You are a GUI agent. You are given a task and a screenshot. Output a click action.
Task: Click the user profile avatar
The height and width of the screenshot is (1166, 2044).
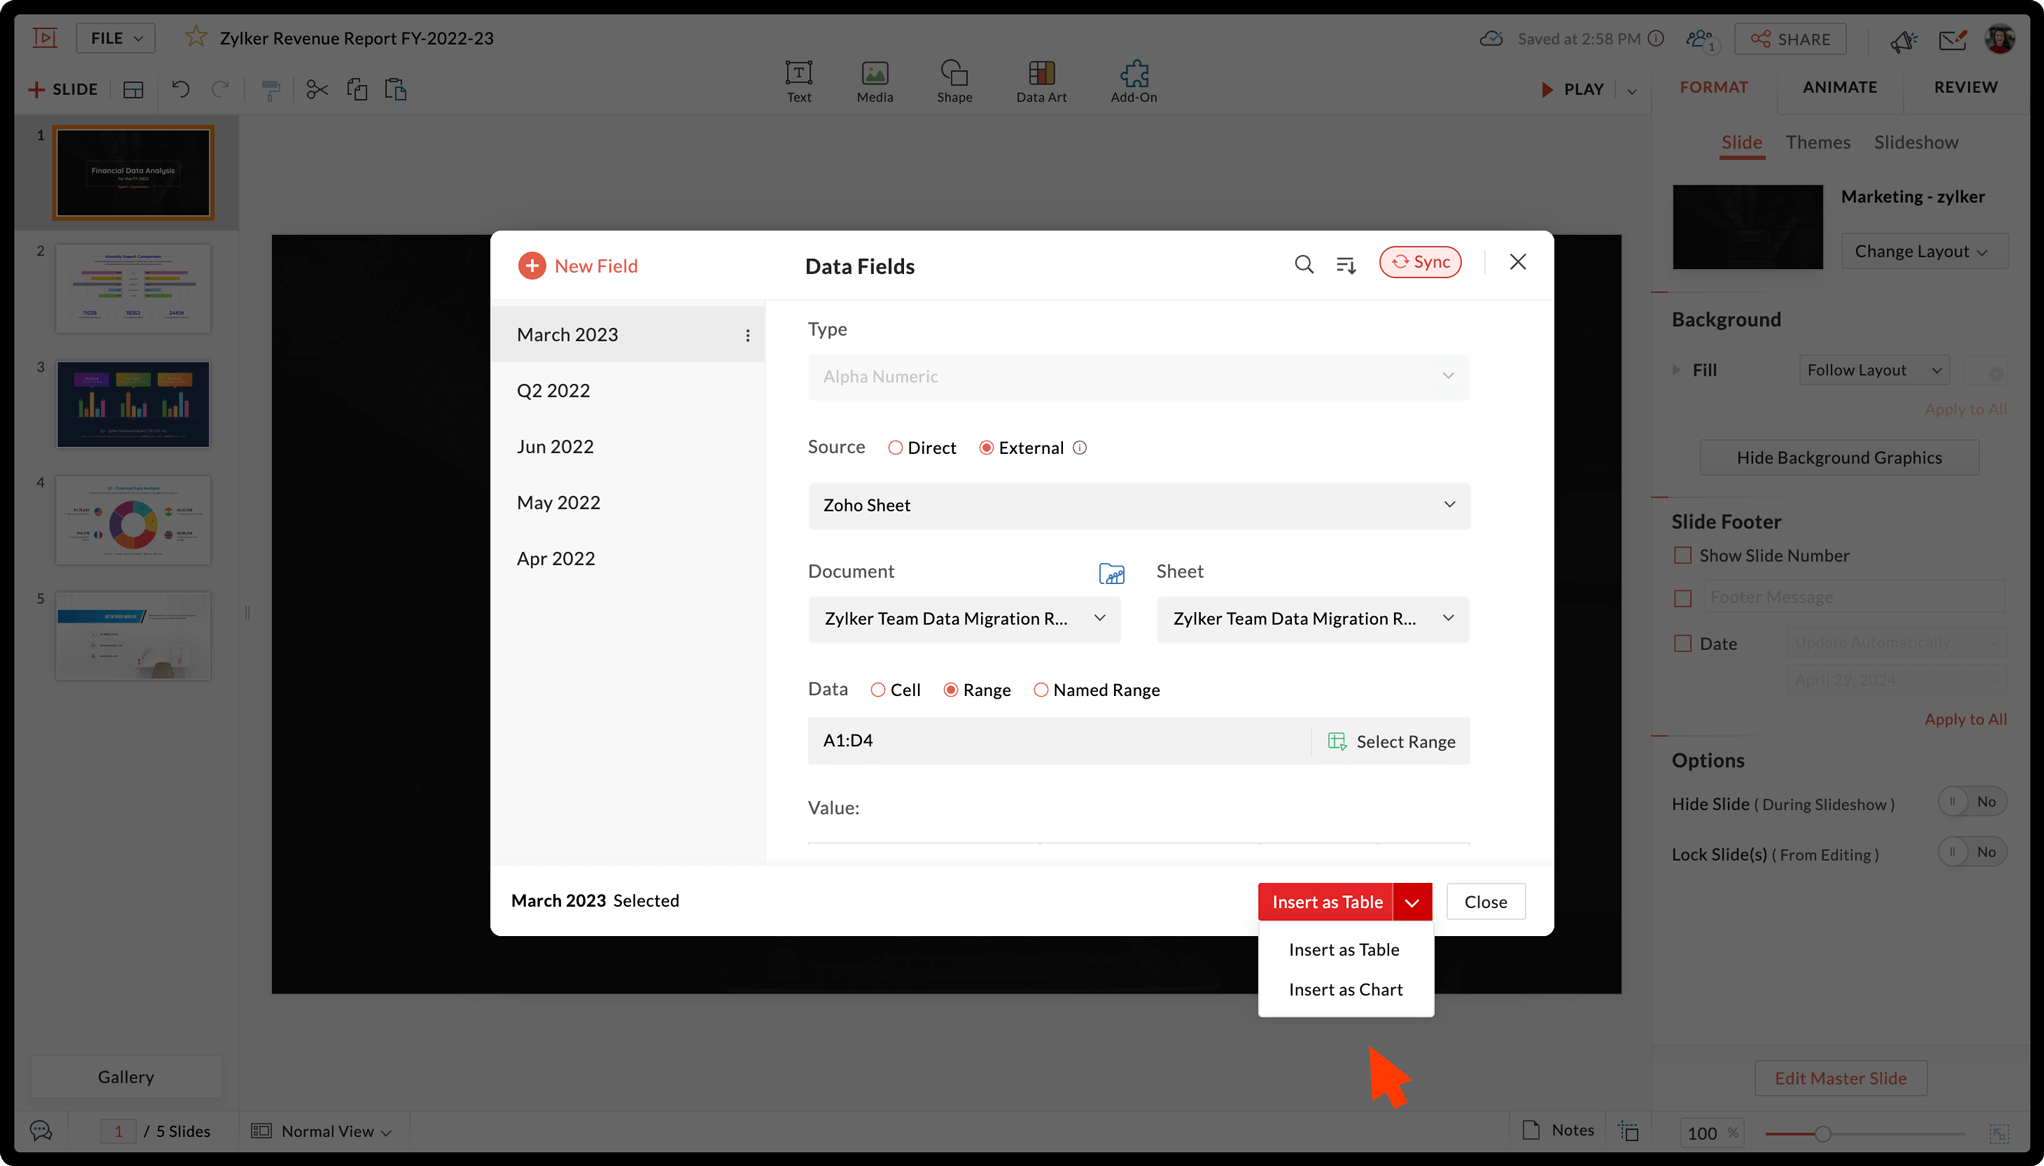click(x=1999, y=39)
